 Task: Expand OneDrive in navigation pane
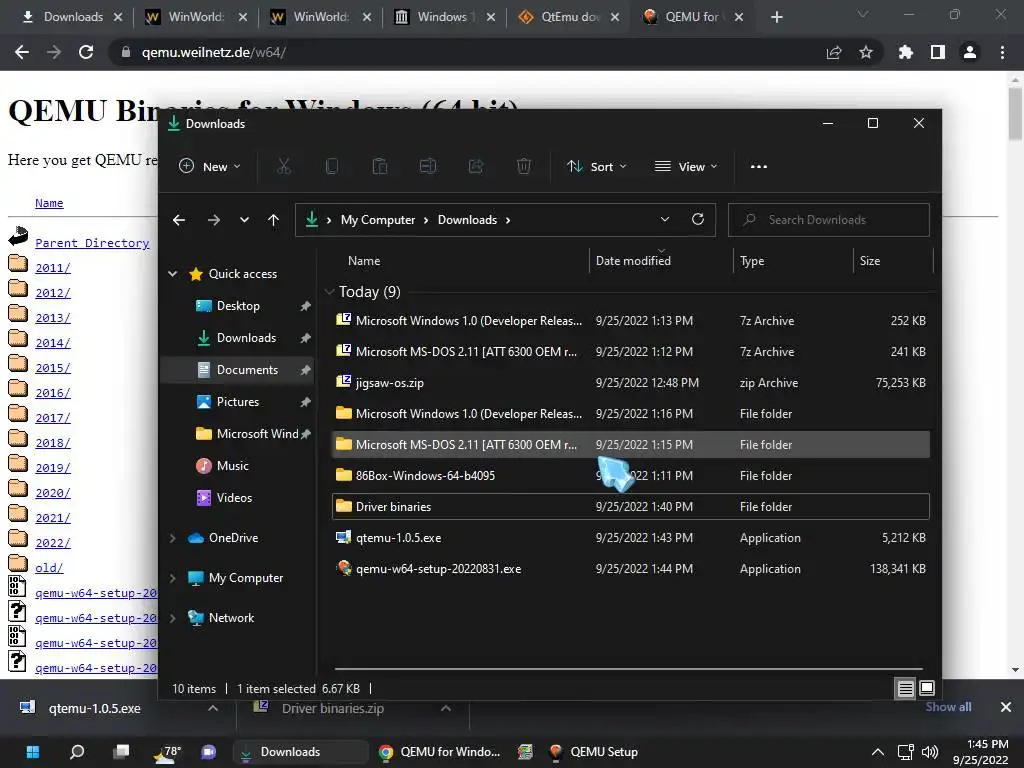tap(172, 538)
